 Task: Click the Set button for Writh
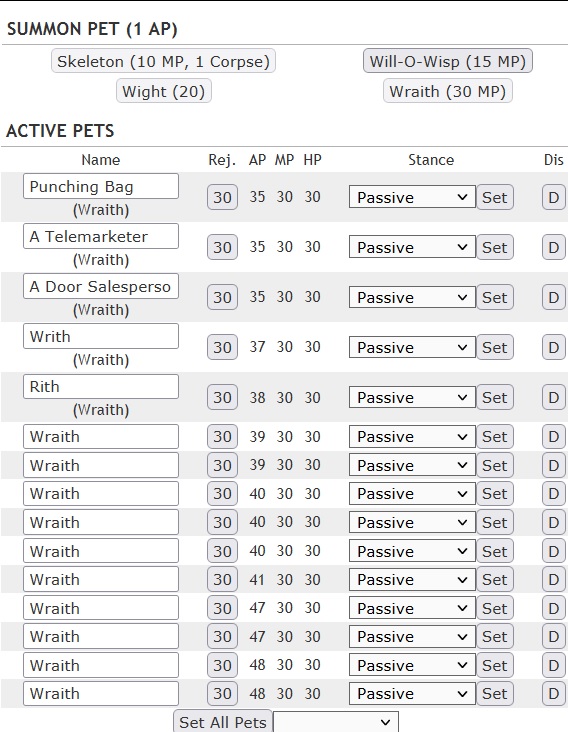[495, 347]
